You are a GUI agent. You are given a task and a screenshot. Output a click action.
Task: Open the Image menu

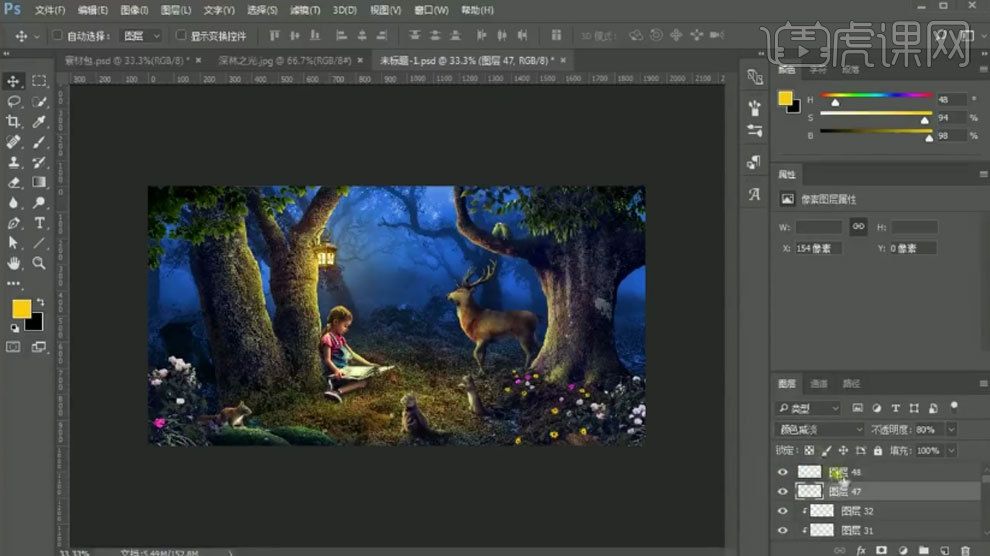[134, 10]
